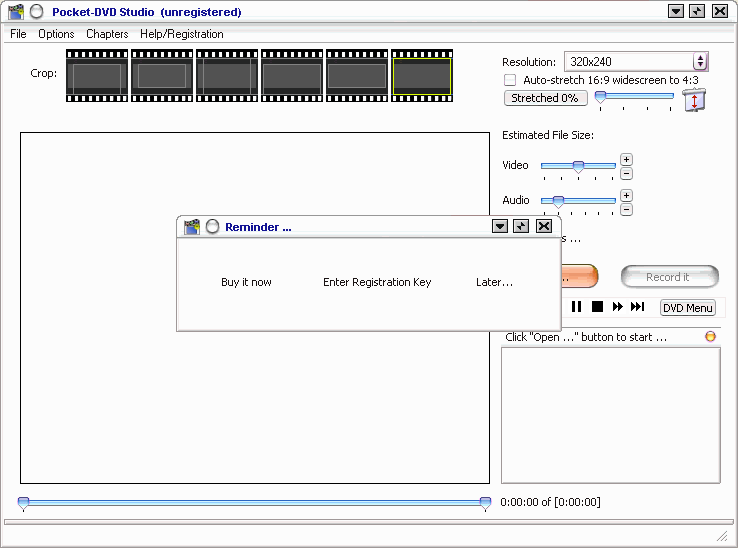The image size is (738, 548).
Task: Click the round button in the Reminder title bar
Action: click(212, 226)
